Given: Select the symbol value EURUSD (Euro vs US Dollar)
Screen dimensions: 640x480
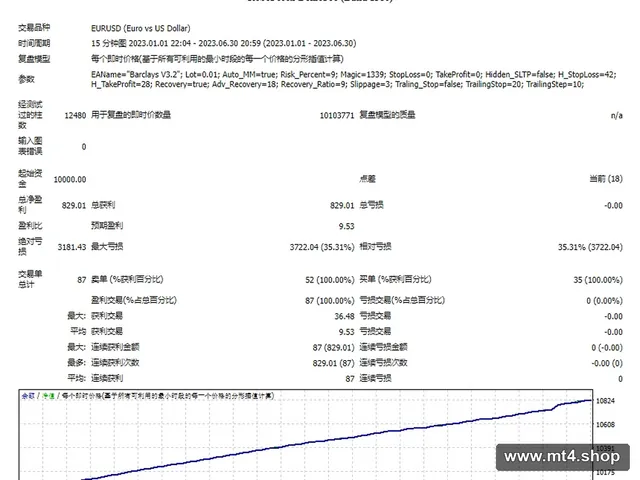Looking at the screenshot, I should coord(141,28).
